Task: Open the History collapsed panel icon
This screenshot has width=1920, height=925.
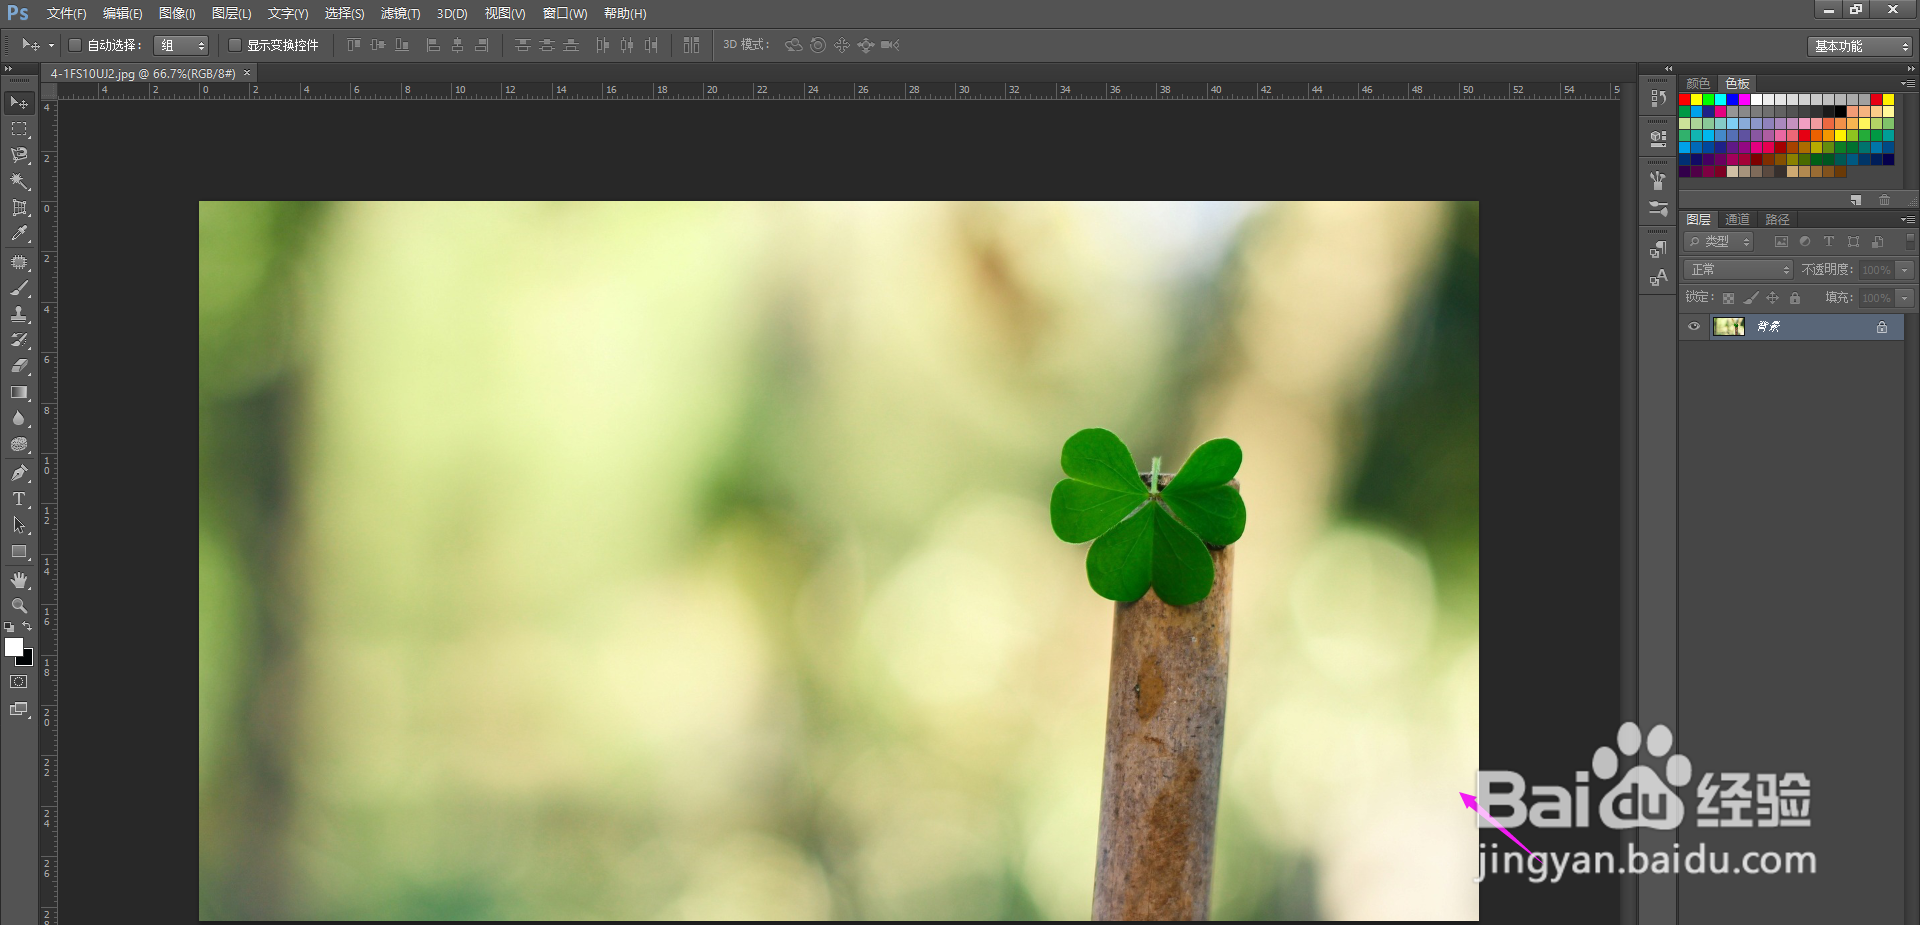Action: (1658, 98)
